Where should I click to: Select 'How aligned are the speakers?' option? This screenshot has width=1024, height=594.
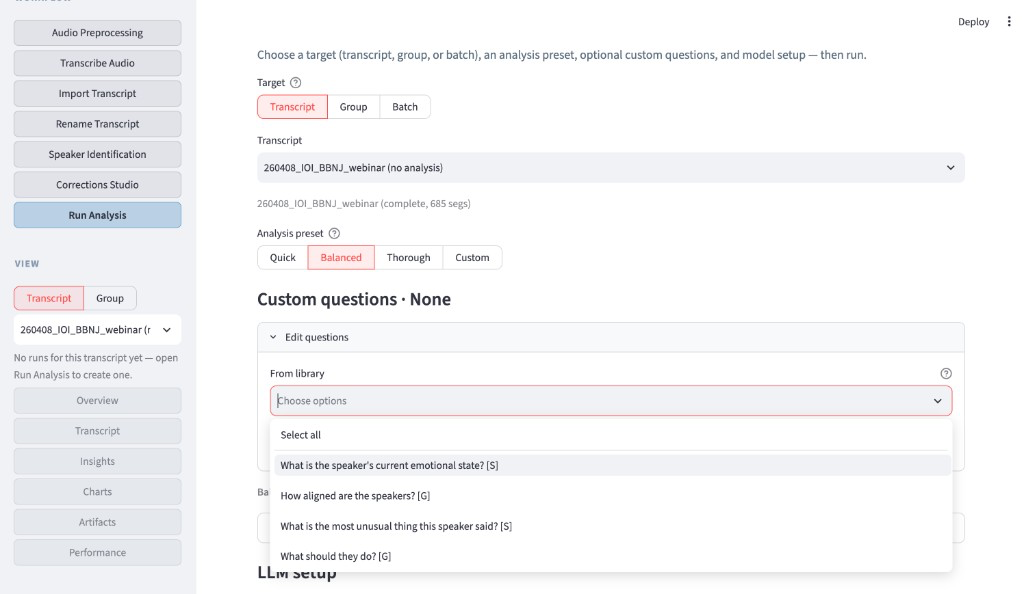(612, 495)
